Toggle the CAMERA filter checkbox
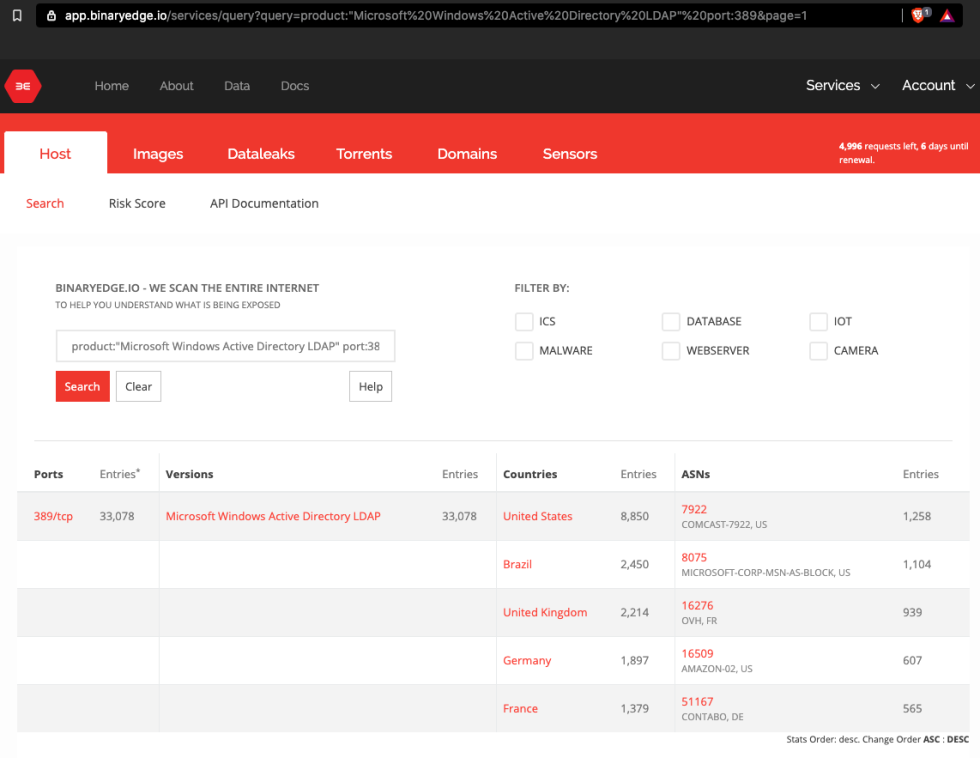Viewport: 980px width, 758px height. tap(818, 351)
